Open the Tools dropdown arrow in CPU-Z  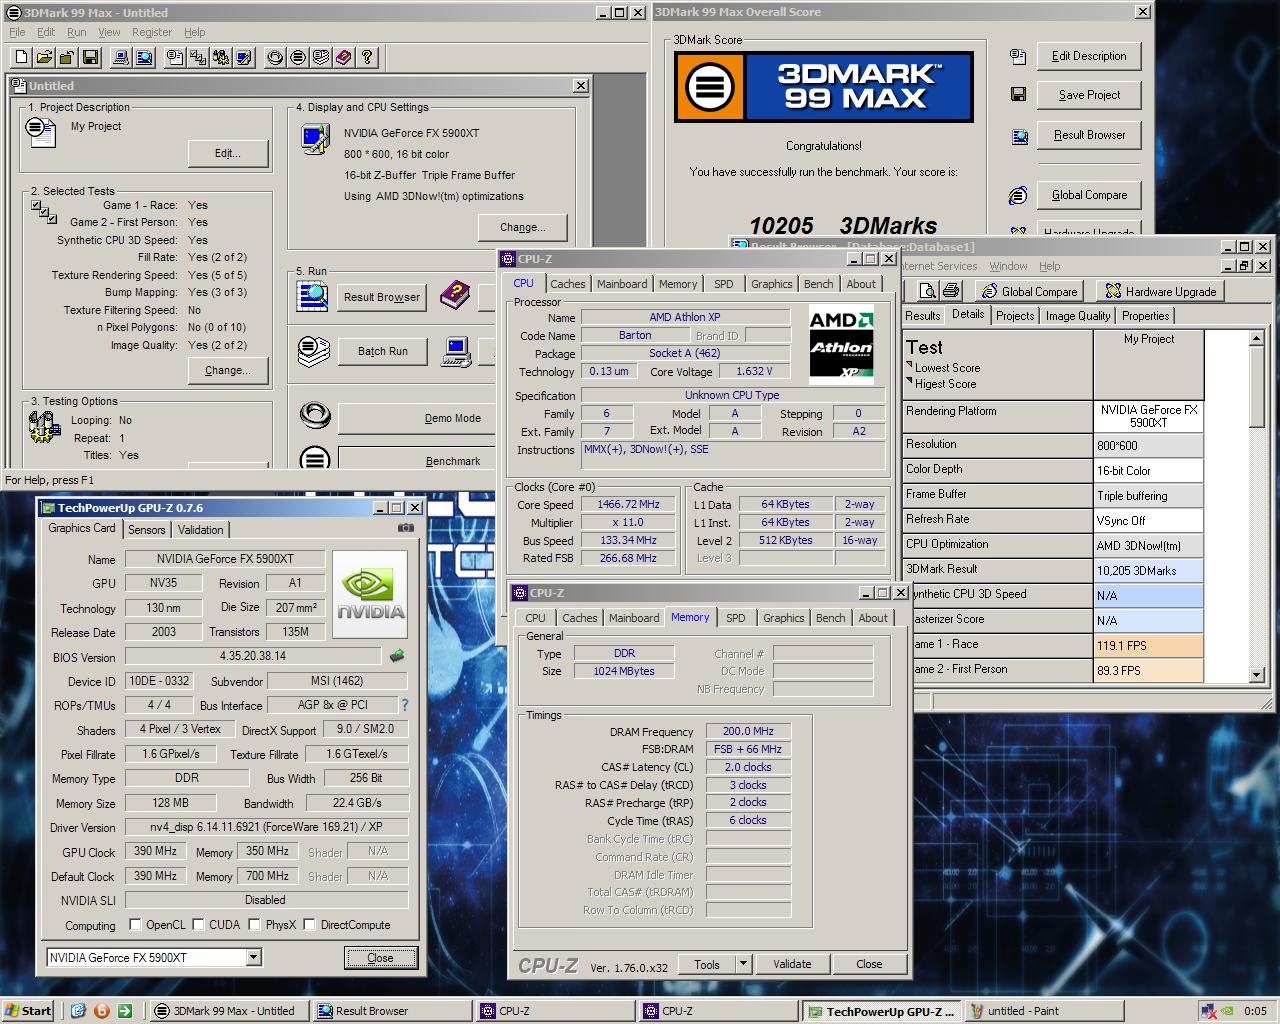743,964
